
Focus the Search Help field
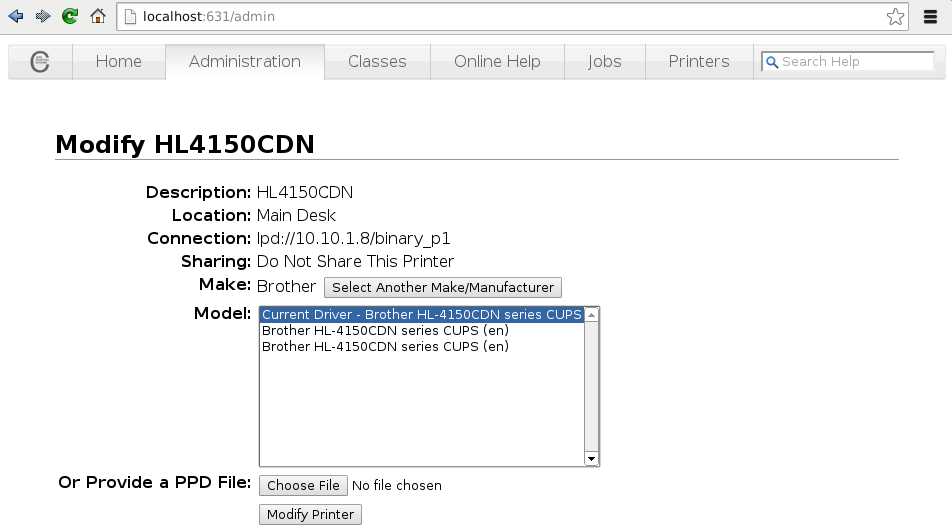tap(848, 61)
